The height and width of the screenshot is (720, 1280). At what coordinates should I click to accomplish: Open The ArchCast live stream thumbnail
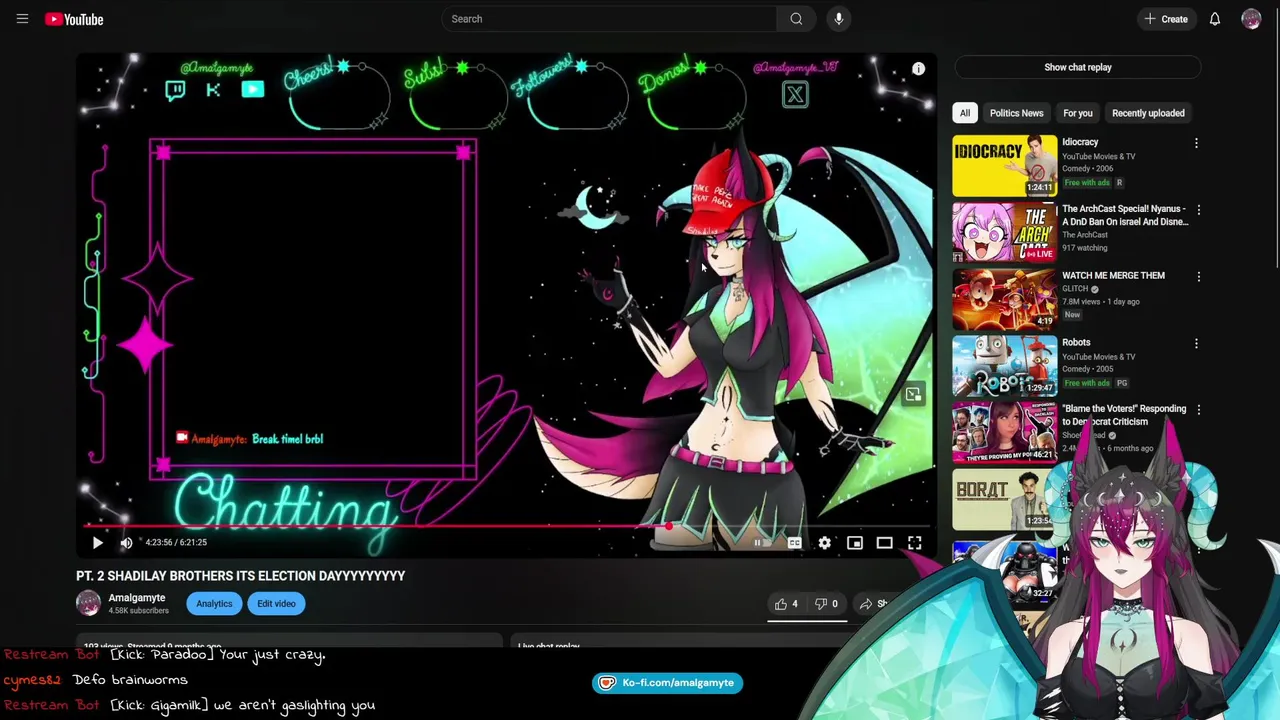(x=1004, y=232)
